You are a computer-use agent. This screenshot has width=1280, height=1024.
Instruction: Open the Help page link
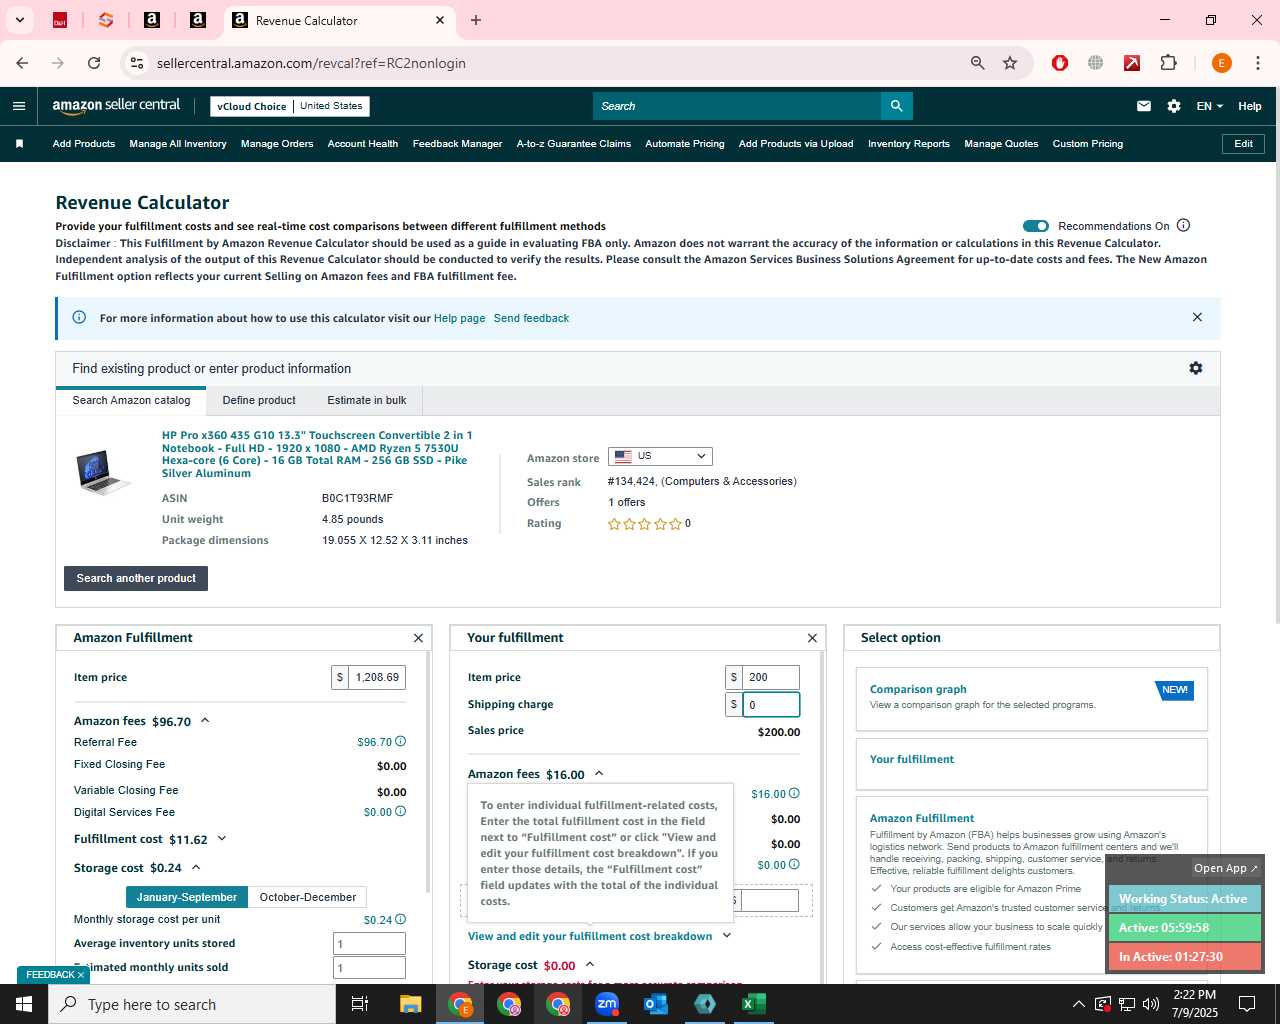click(x=459, y=318)
